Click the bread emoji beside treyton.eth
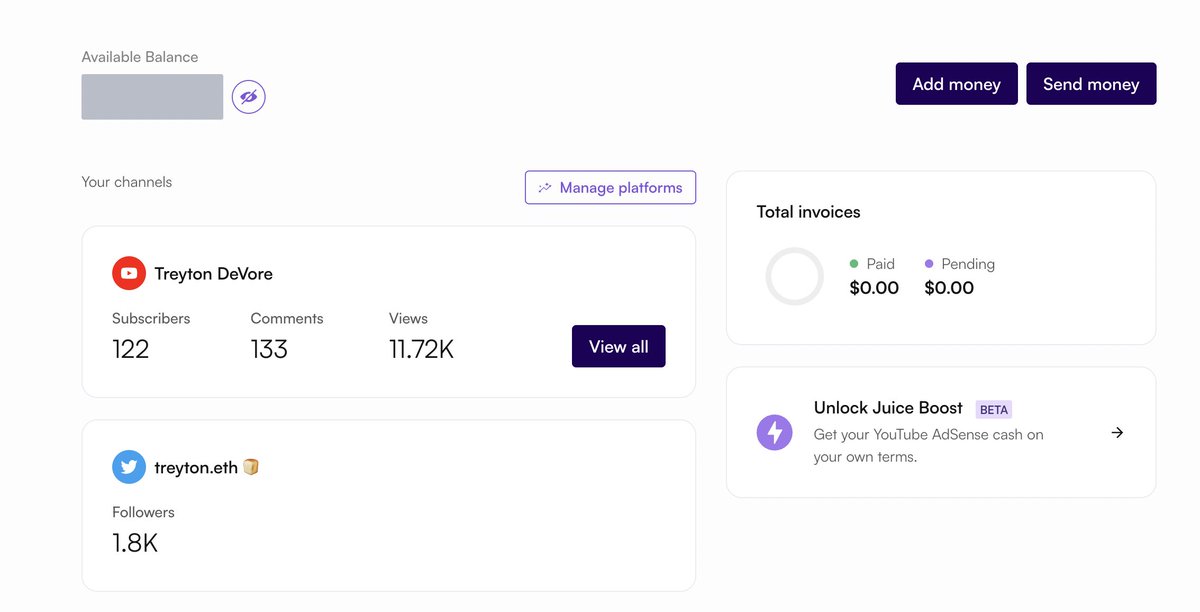This screenshot has height=612, width=1200. (x=251, y=467)
